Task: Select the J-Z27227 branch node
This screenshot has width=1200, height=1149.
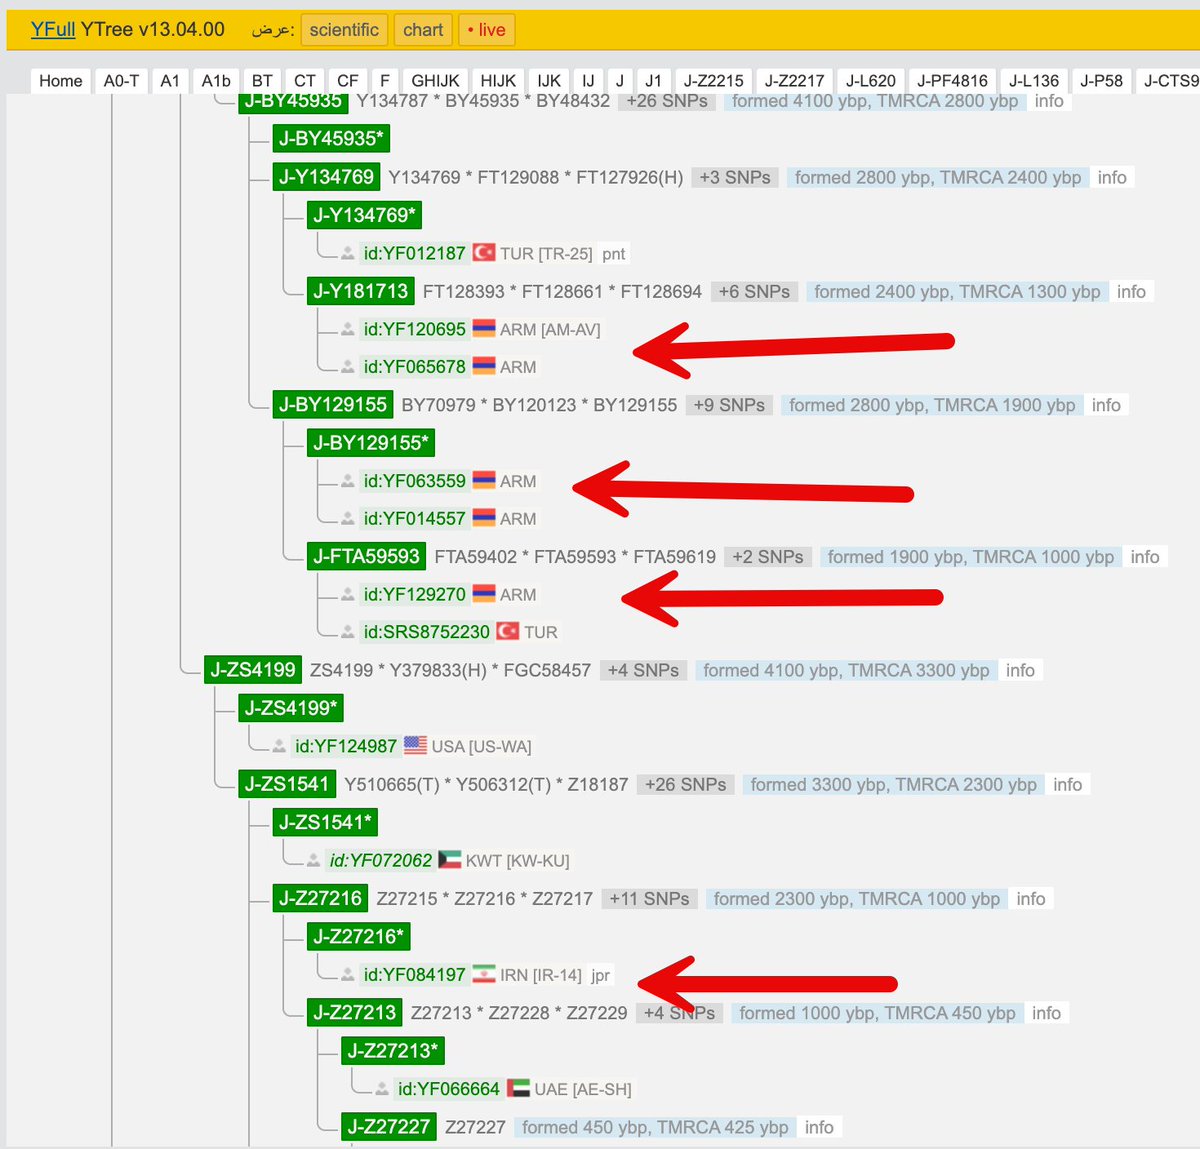Action: (389, 1127)
